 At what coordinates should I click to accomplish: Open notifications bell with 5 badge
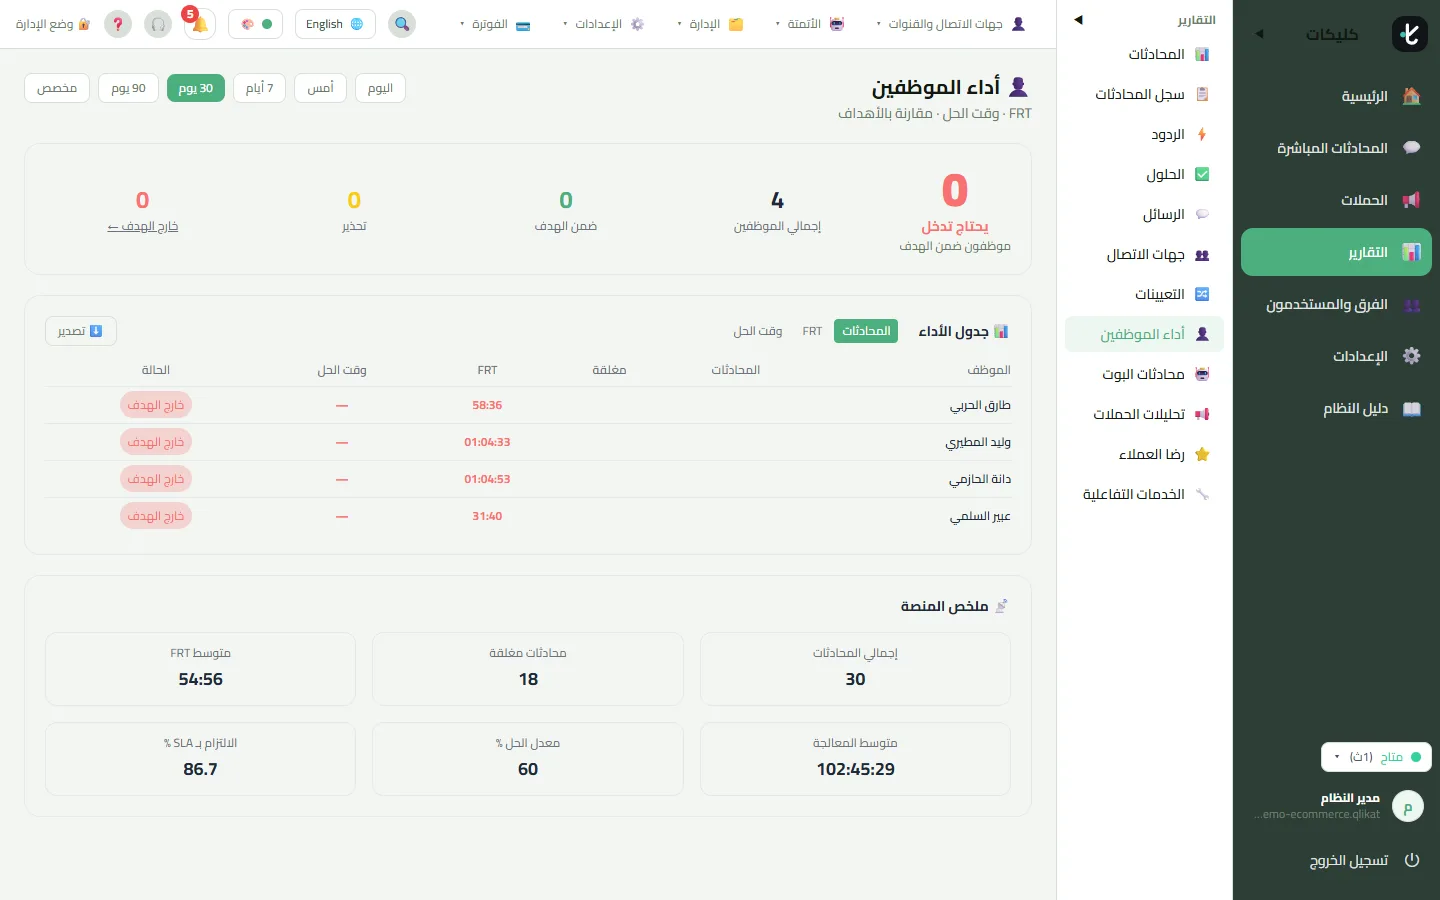click(199, 24)
